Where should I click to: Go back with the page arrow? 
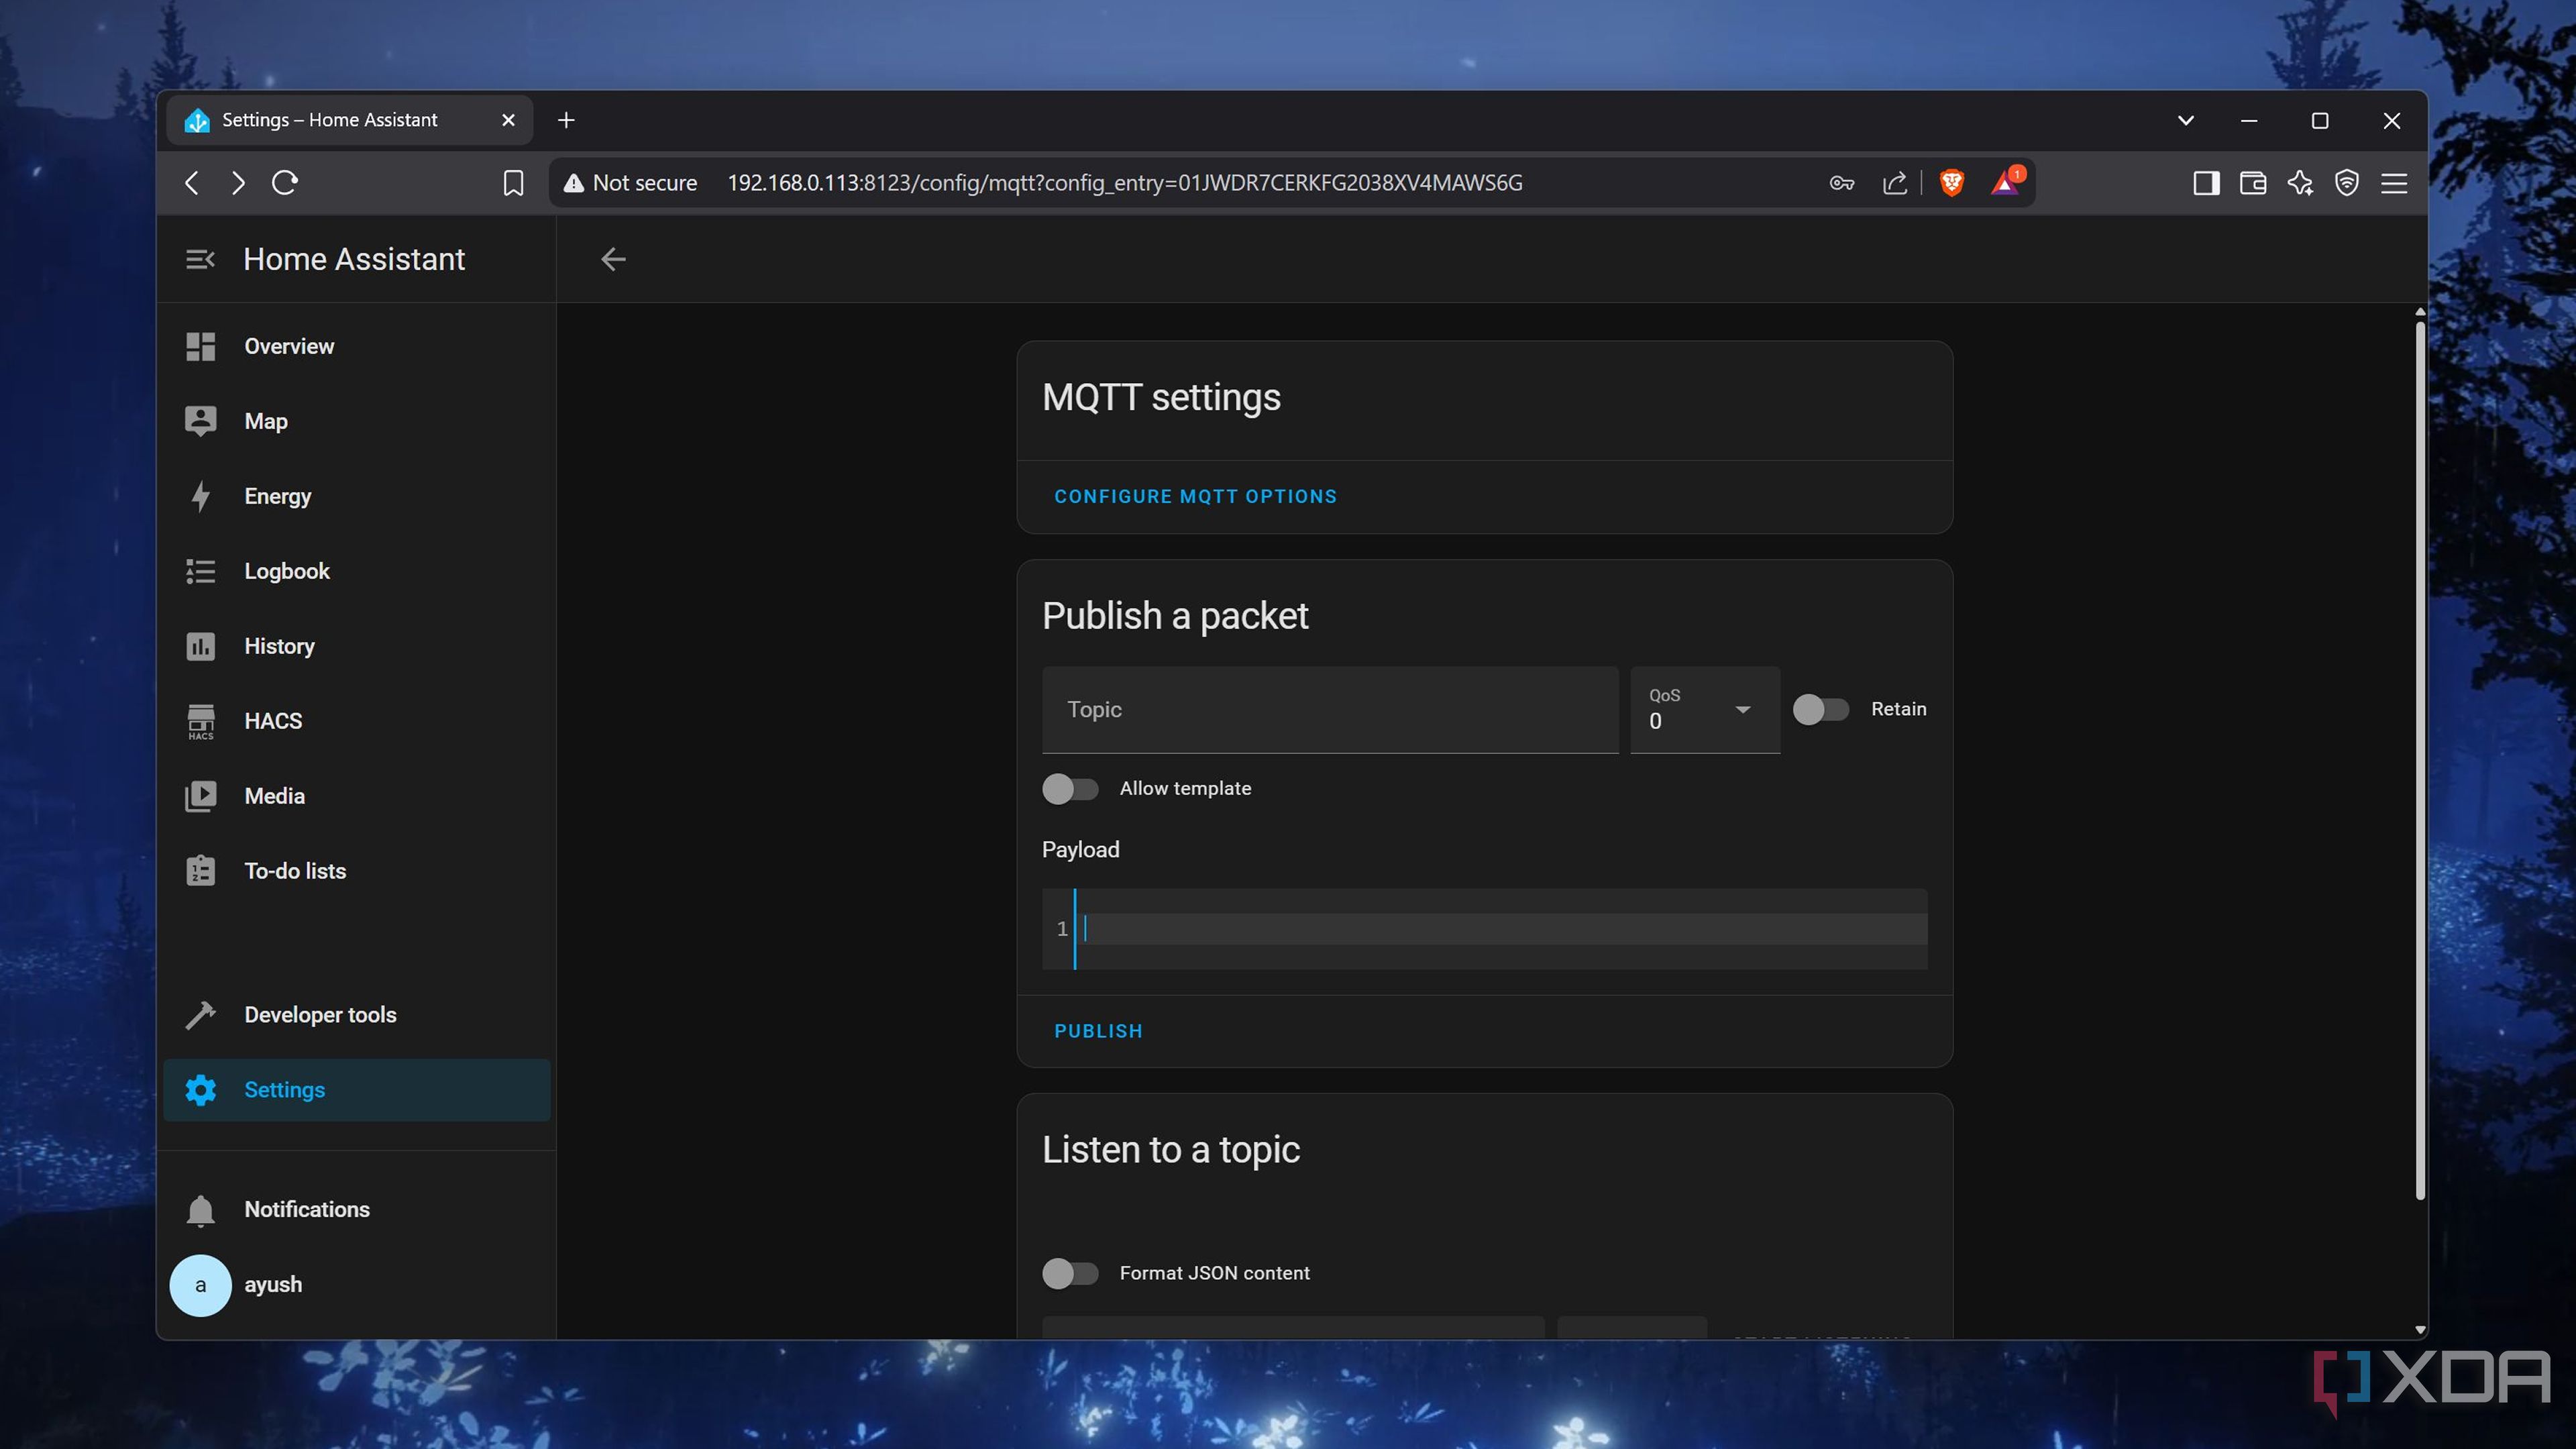[x=613, y=260]
